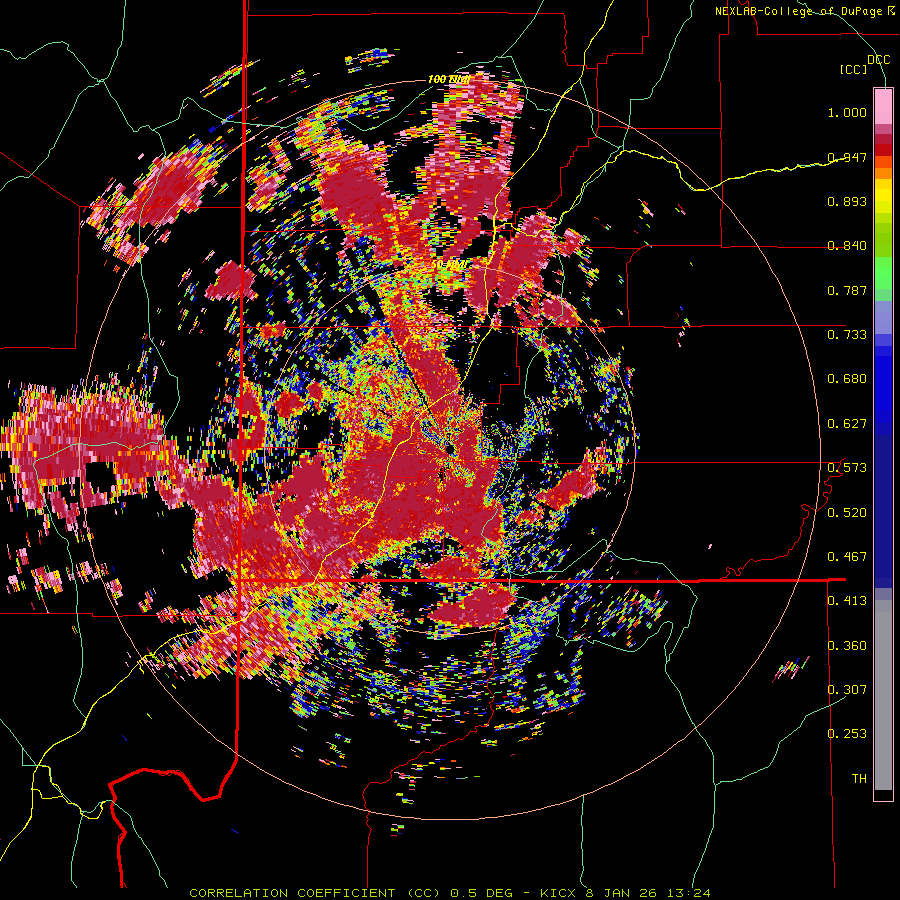Viewport: 900px width, 900px height.
Task: Click the 0.520 legend value
Action: tap(847, 513)
